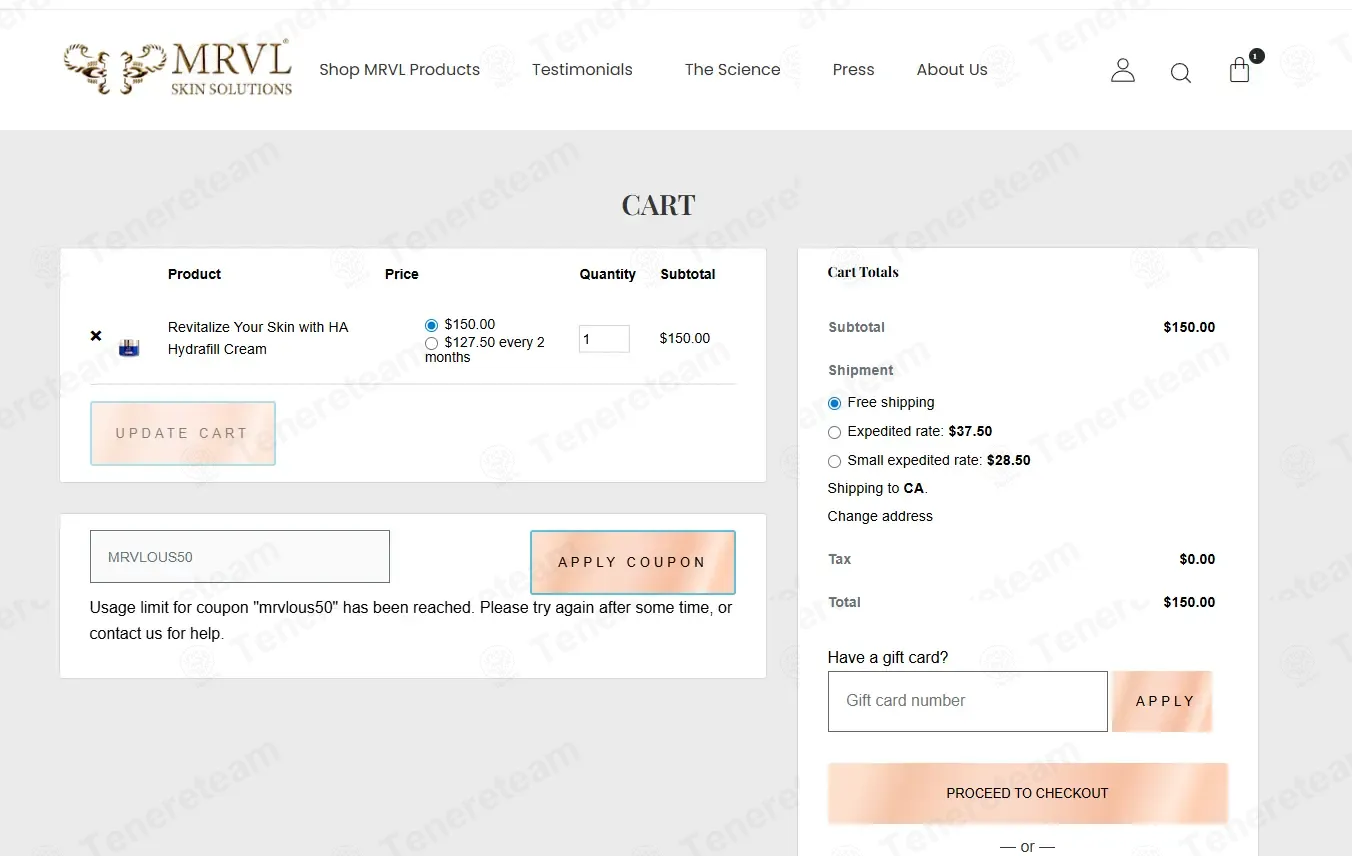The image size is (1352, 856).
Task: Click the 'Have a gift card?' label
Action: (x=888, y=657)
